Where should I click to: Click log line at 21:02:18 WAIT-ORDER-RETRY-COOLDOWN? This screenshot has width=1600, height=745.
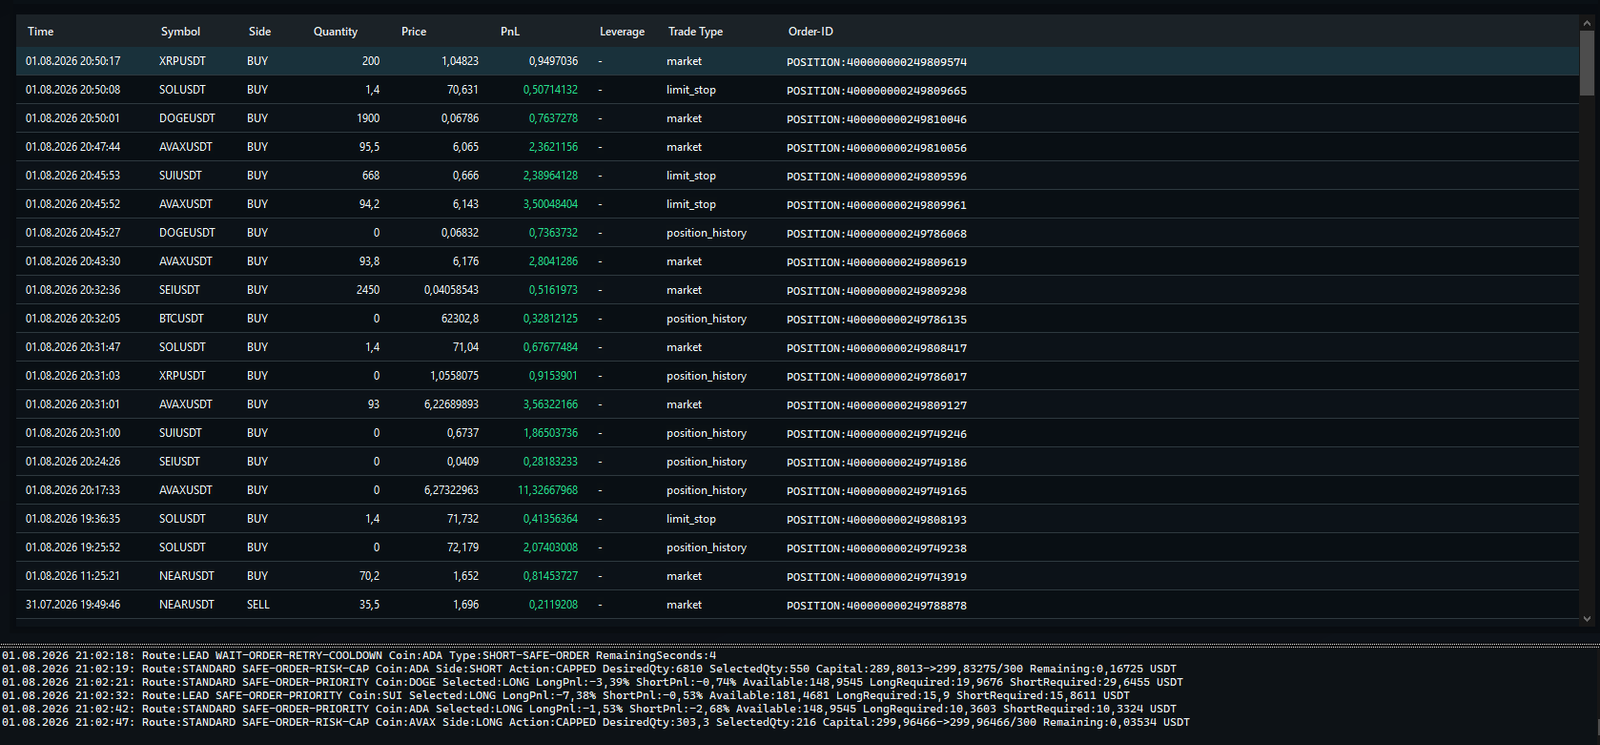(359, 656)
